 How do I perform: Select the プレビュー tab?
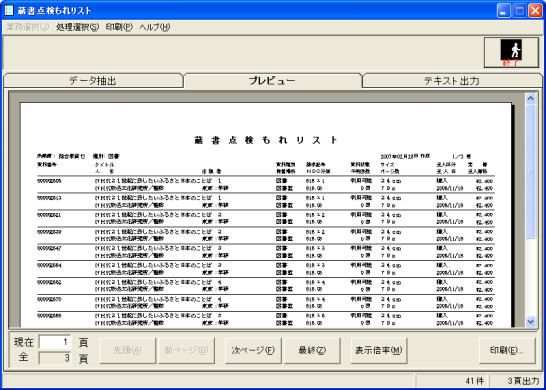pos(272,81)
